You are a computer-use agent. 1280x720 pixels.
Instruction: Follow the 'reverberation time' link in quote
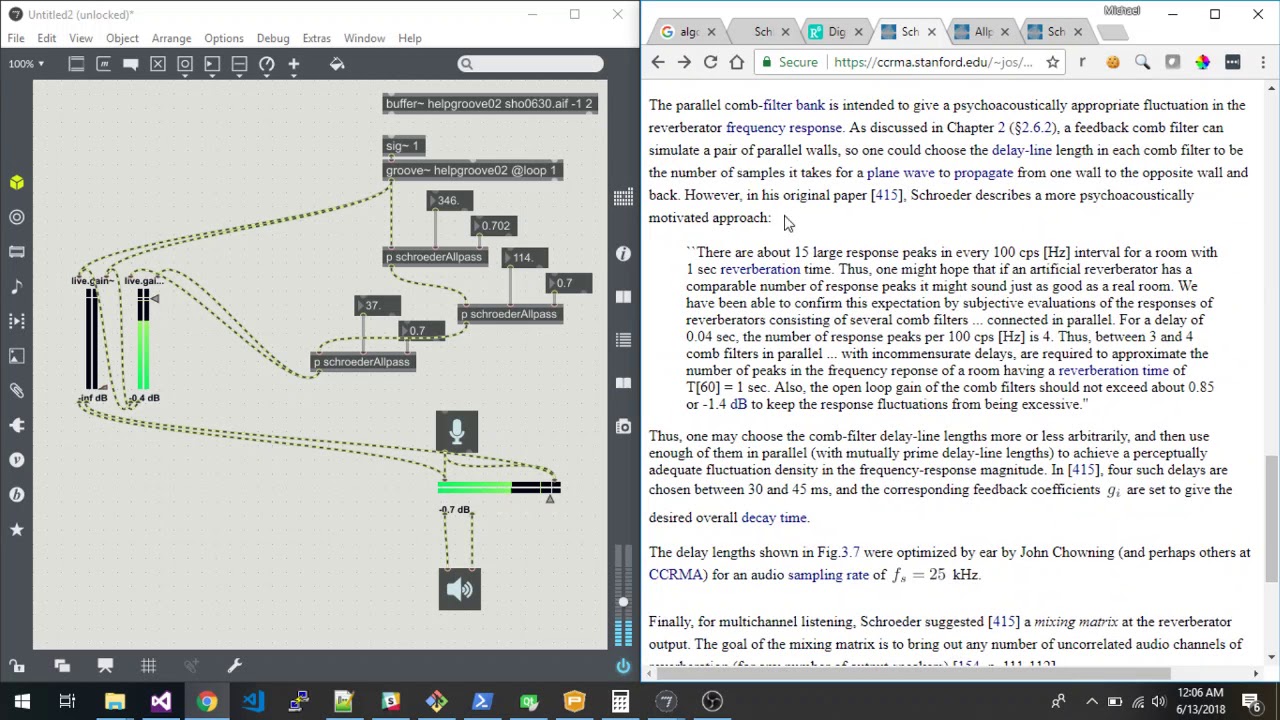(1113, 371)
